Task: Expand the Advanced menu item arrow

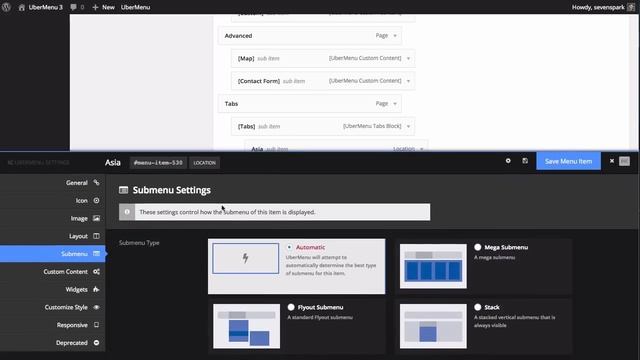Action: pyautogui.click(x=395, y=36)
